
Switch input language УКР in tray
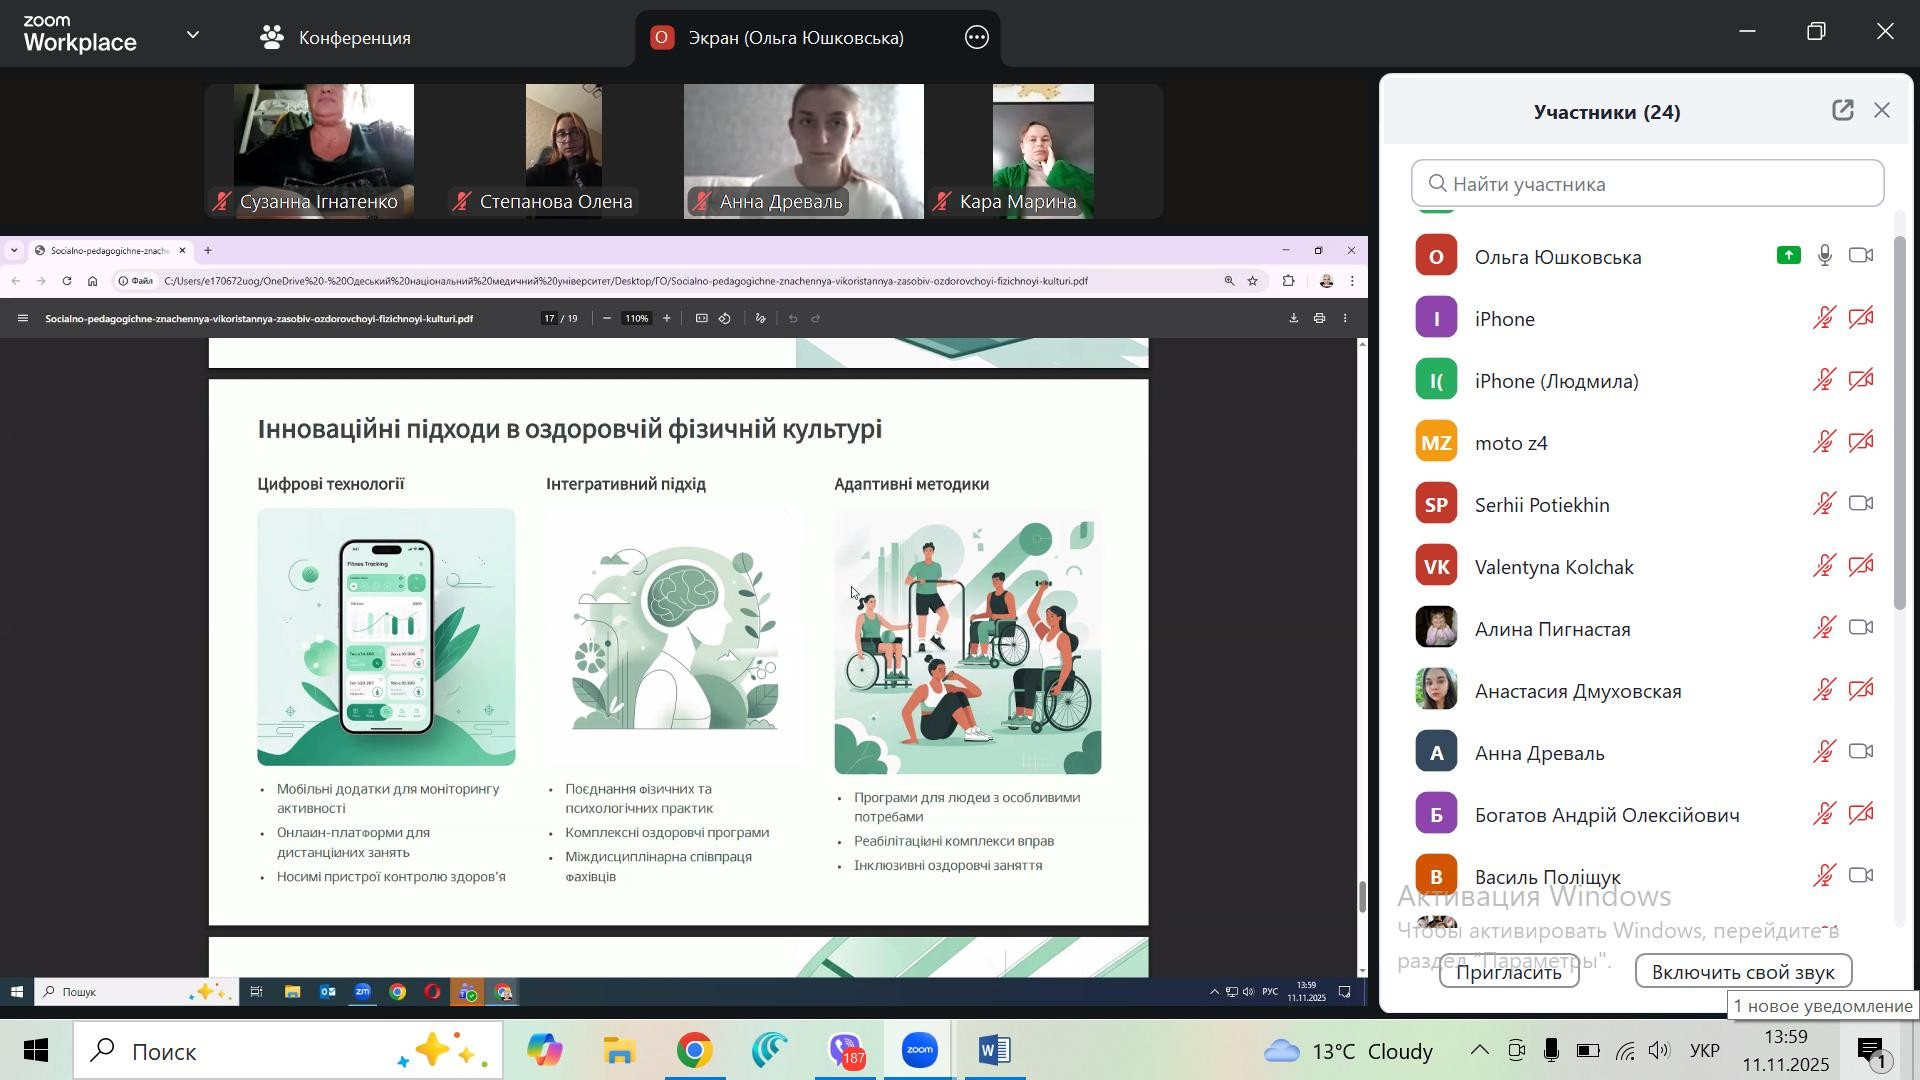(x=1704, y=1051)
